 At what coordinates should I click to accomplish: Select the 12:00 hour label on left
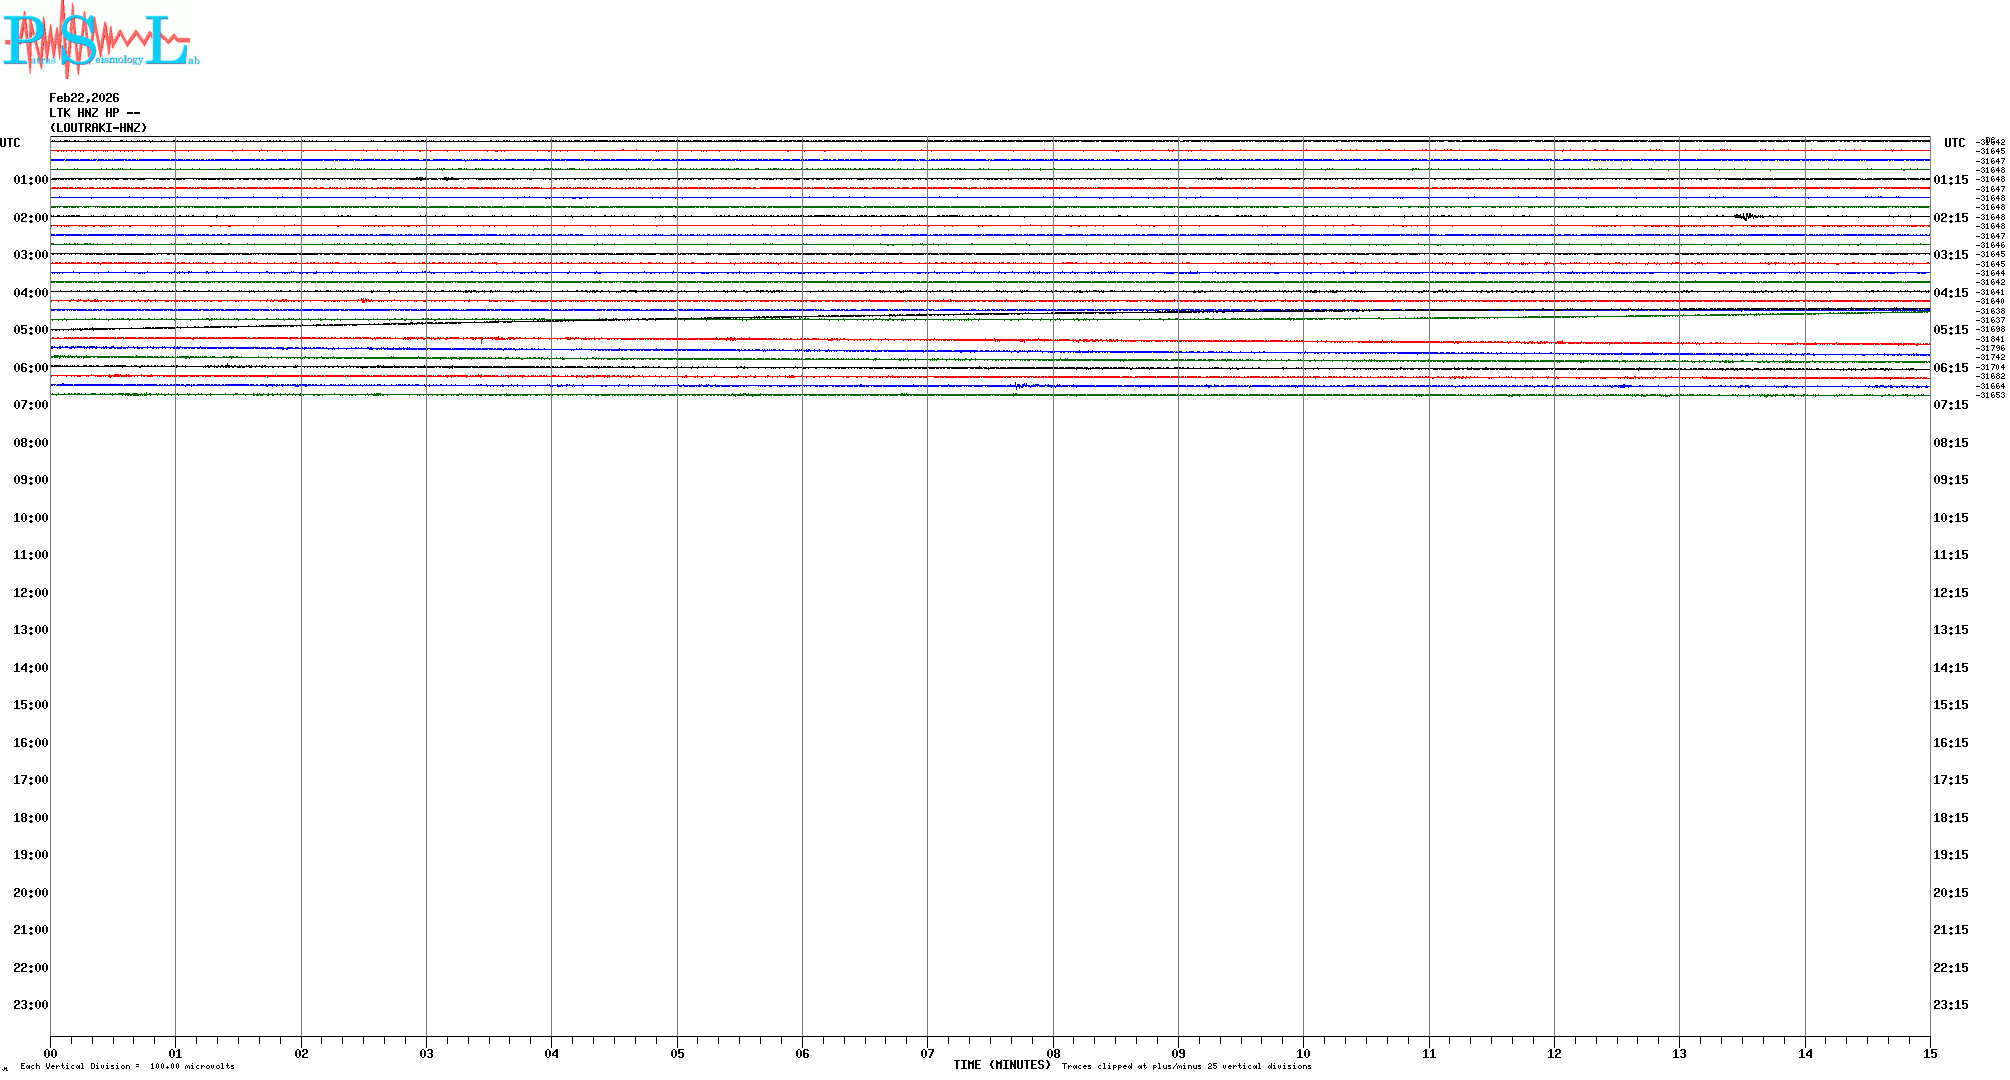pyautogui.click(x=30, y=593)
